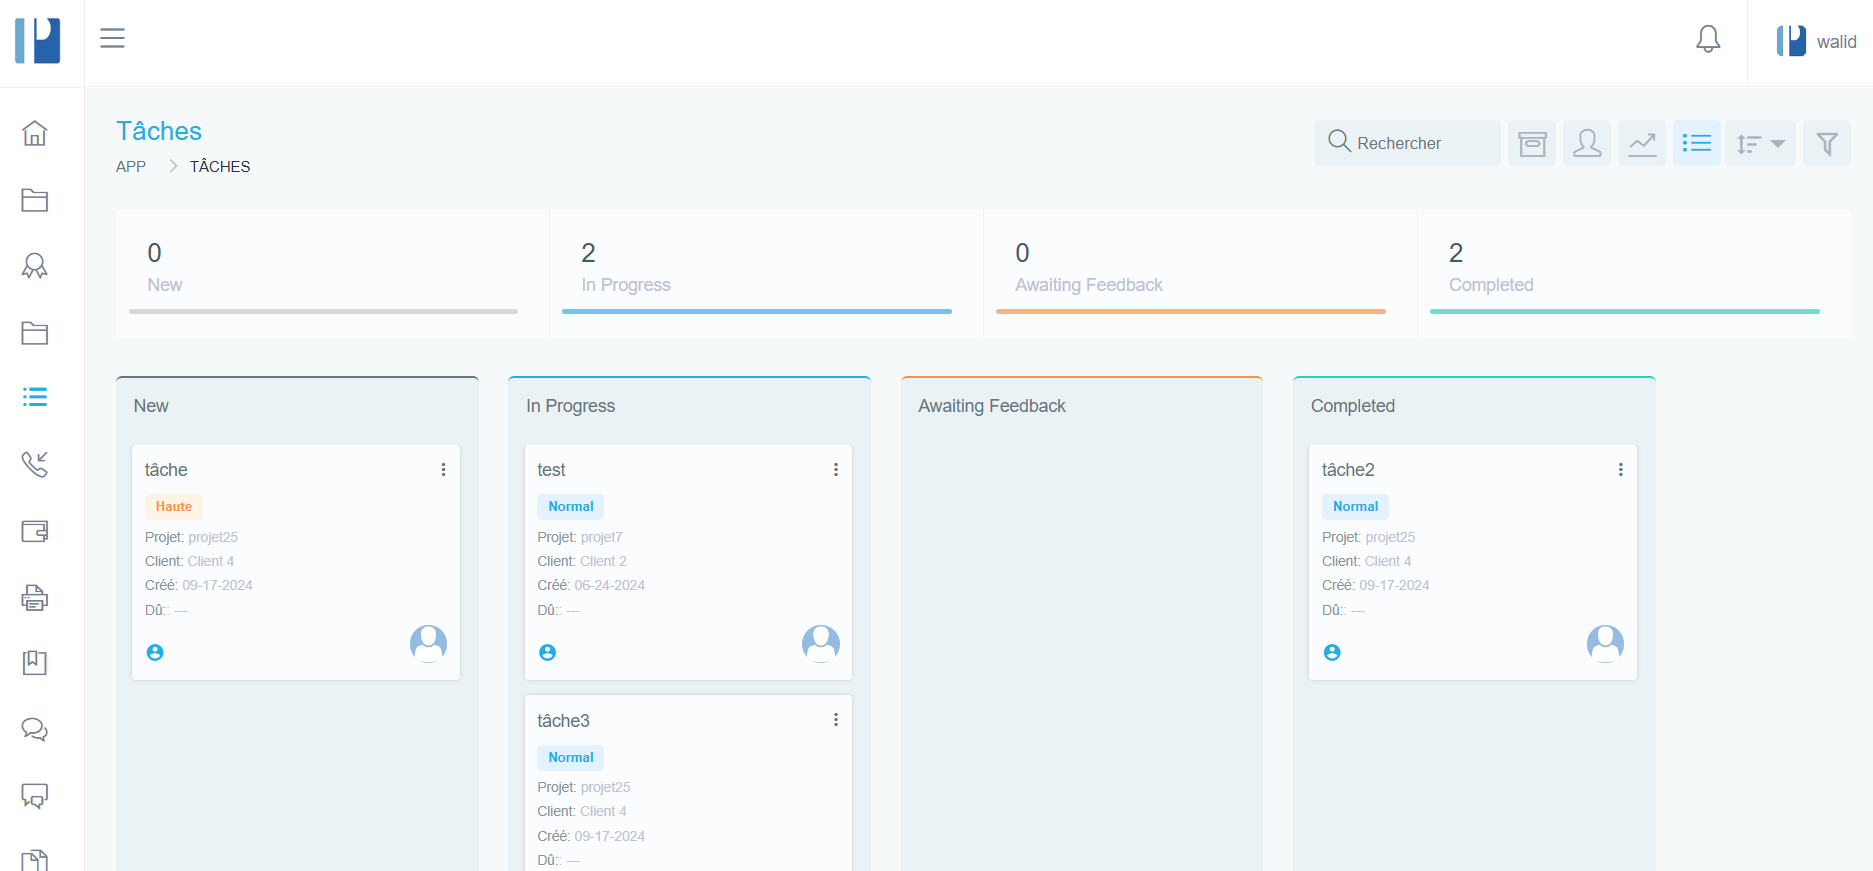Open walid user profile menu
Image resolution: width=1873 pixels, height=871 pixels.
[1816, 42]
